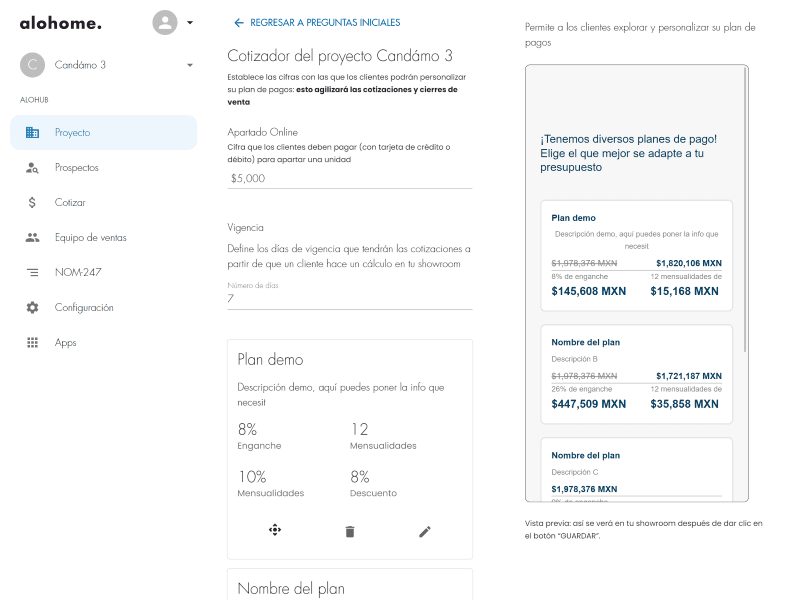
Task: Open the NOM-247 menu item
Action: [104, 272]
